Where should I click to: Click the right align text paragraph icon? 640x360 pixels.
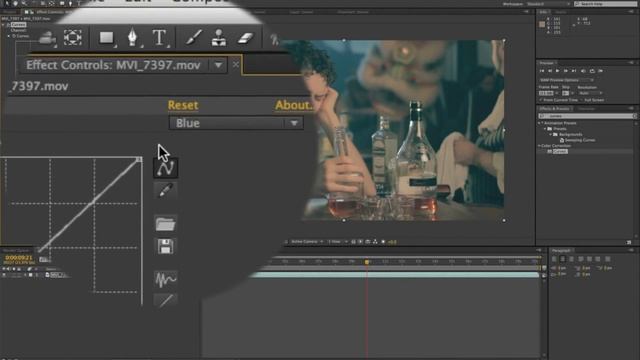571,259
